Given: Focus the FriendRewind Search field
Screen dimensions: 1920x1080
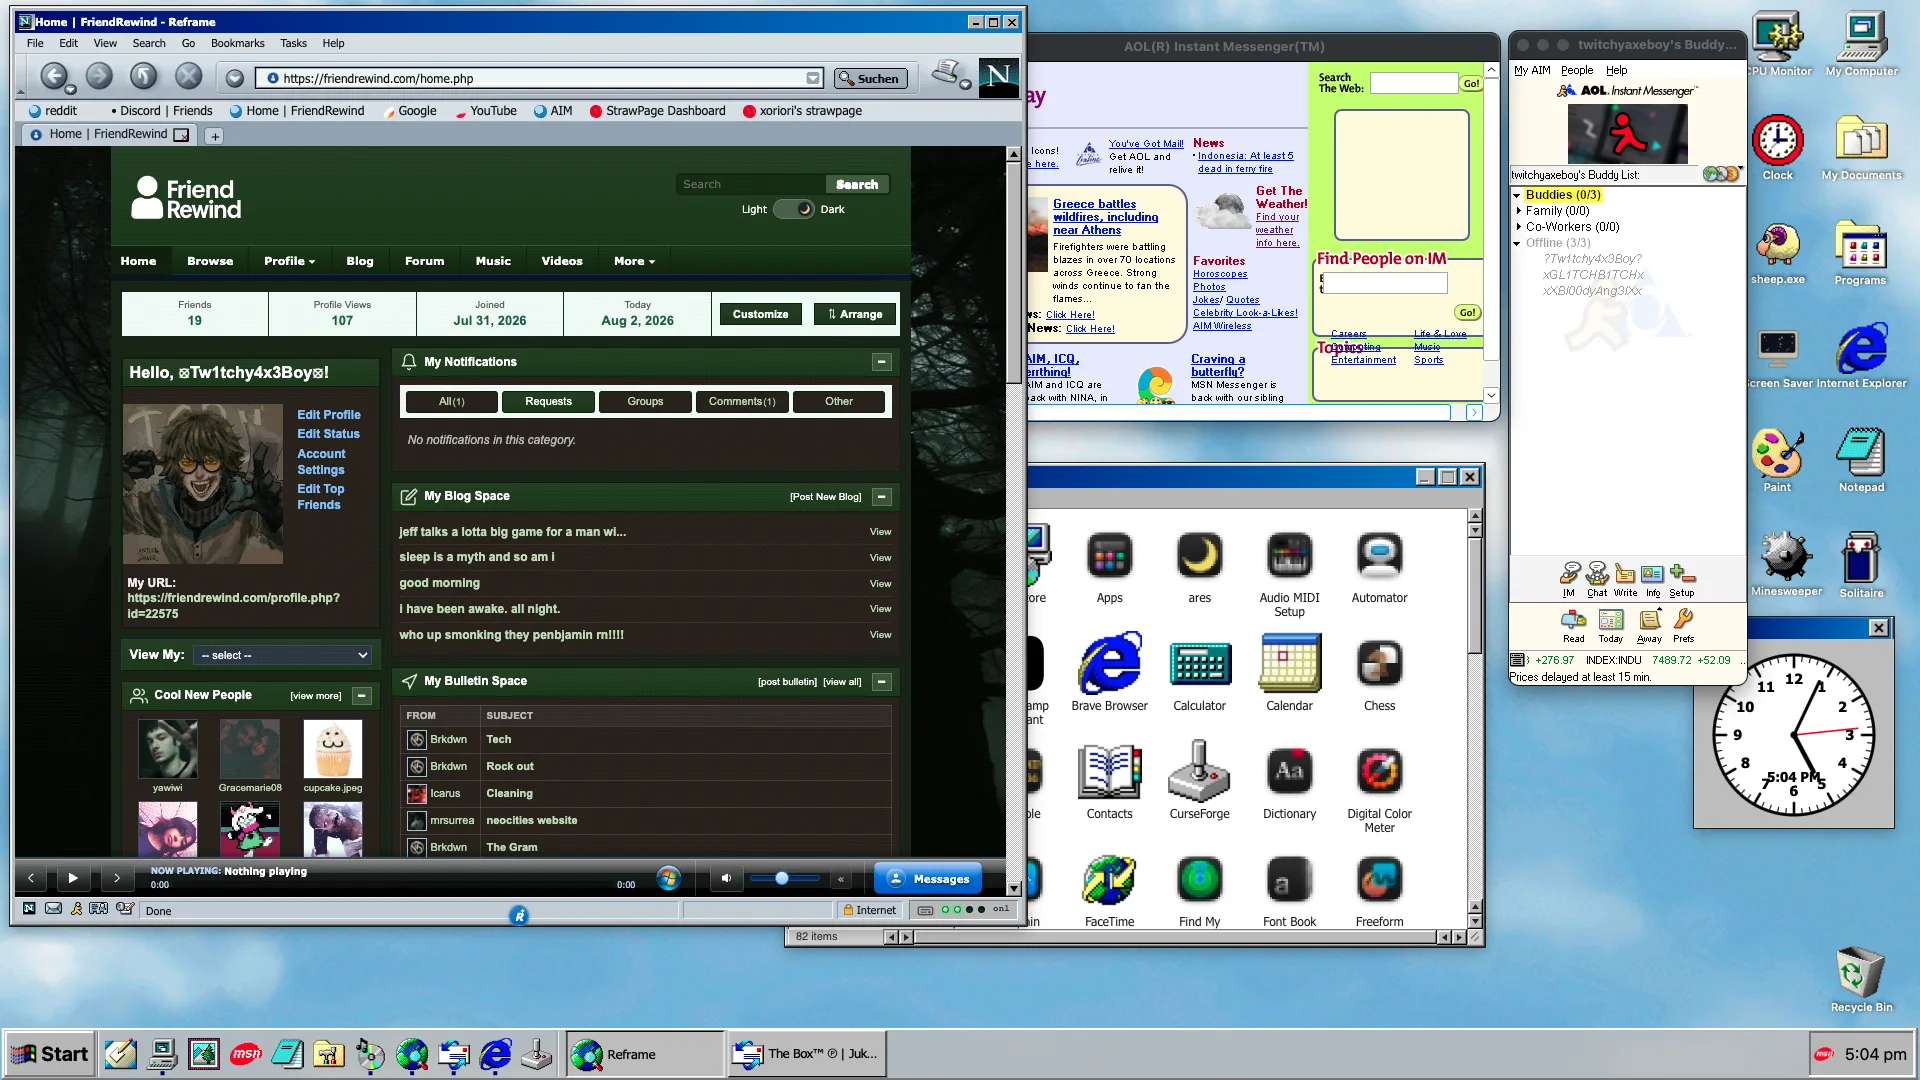Looking at the screenshot, I should click(x=750, y=184).
